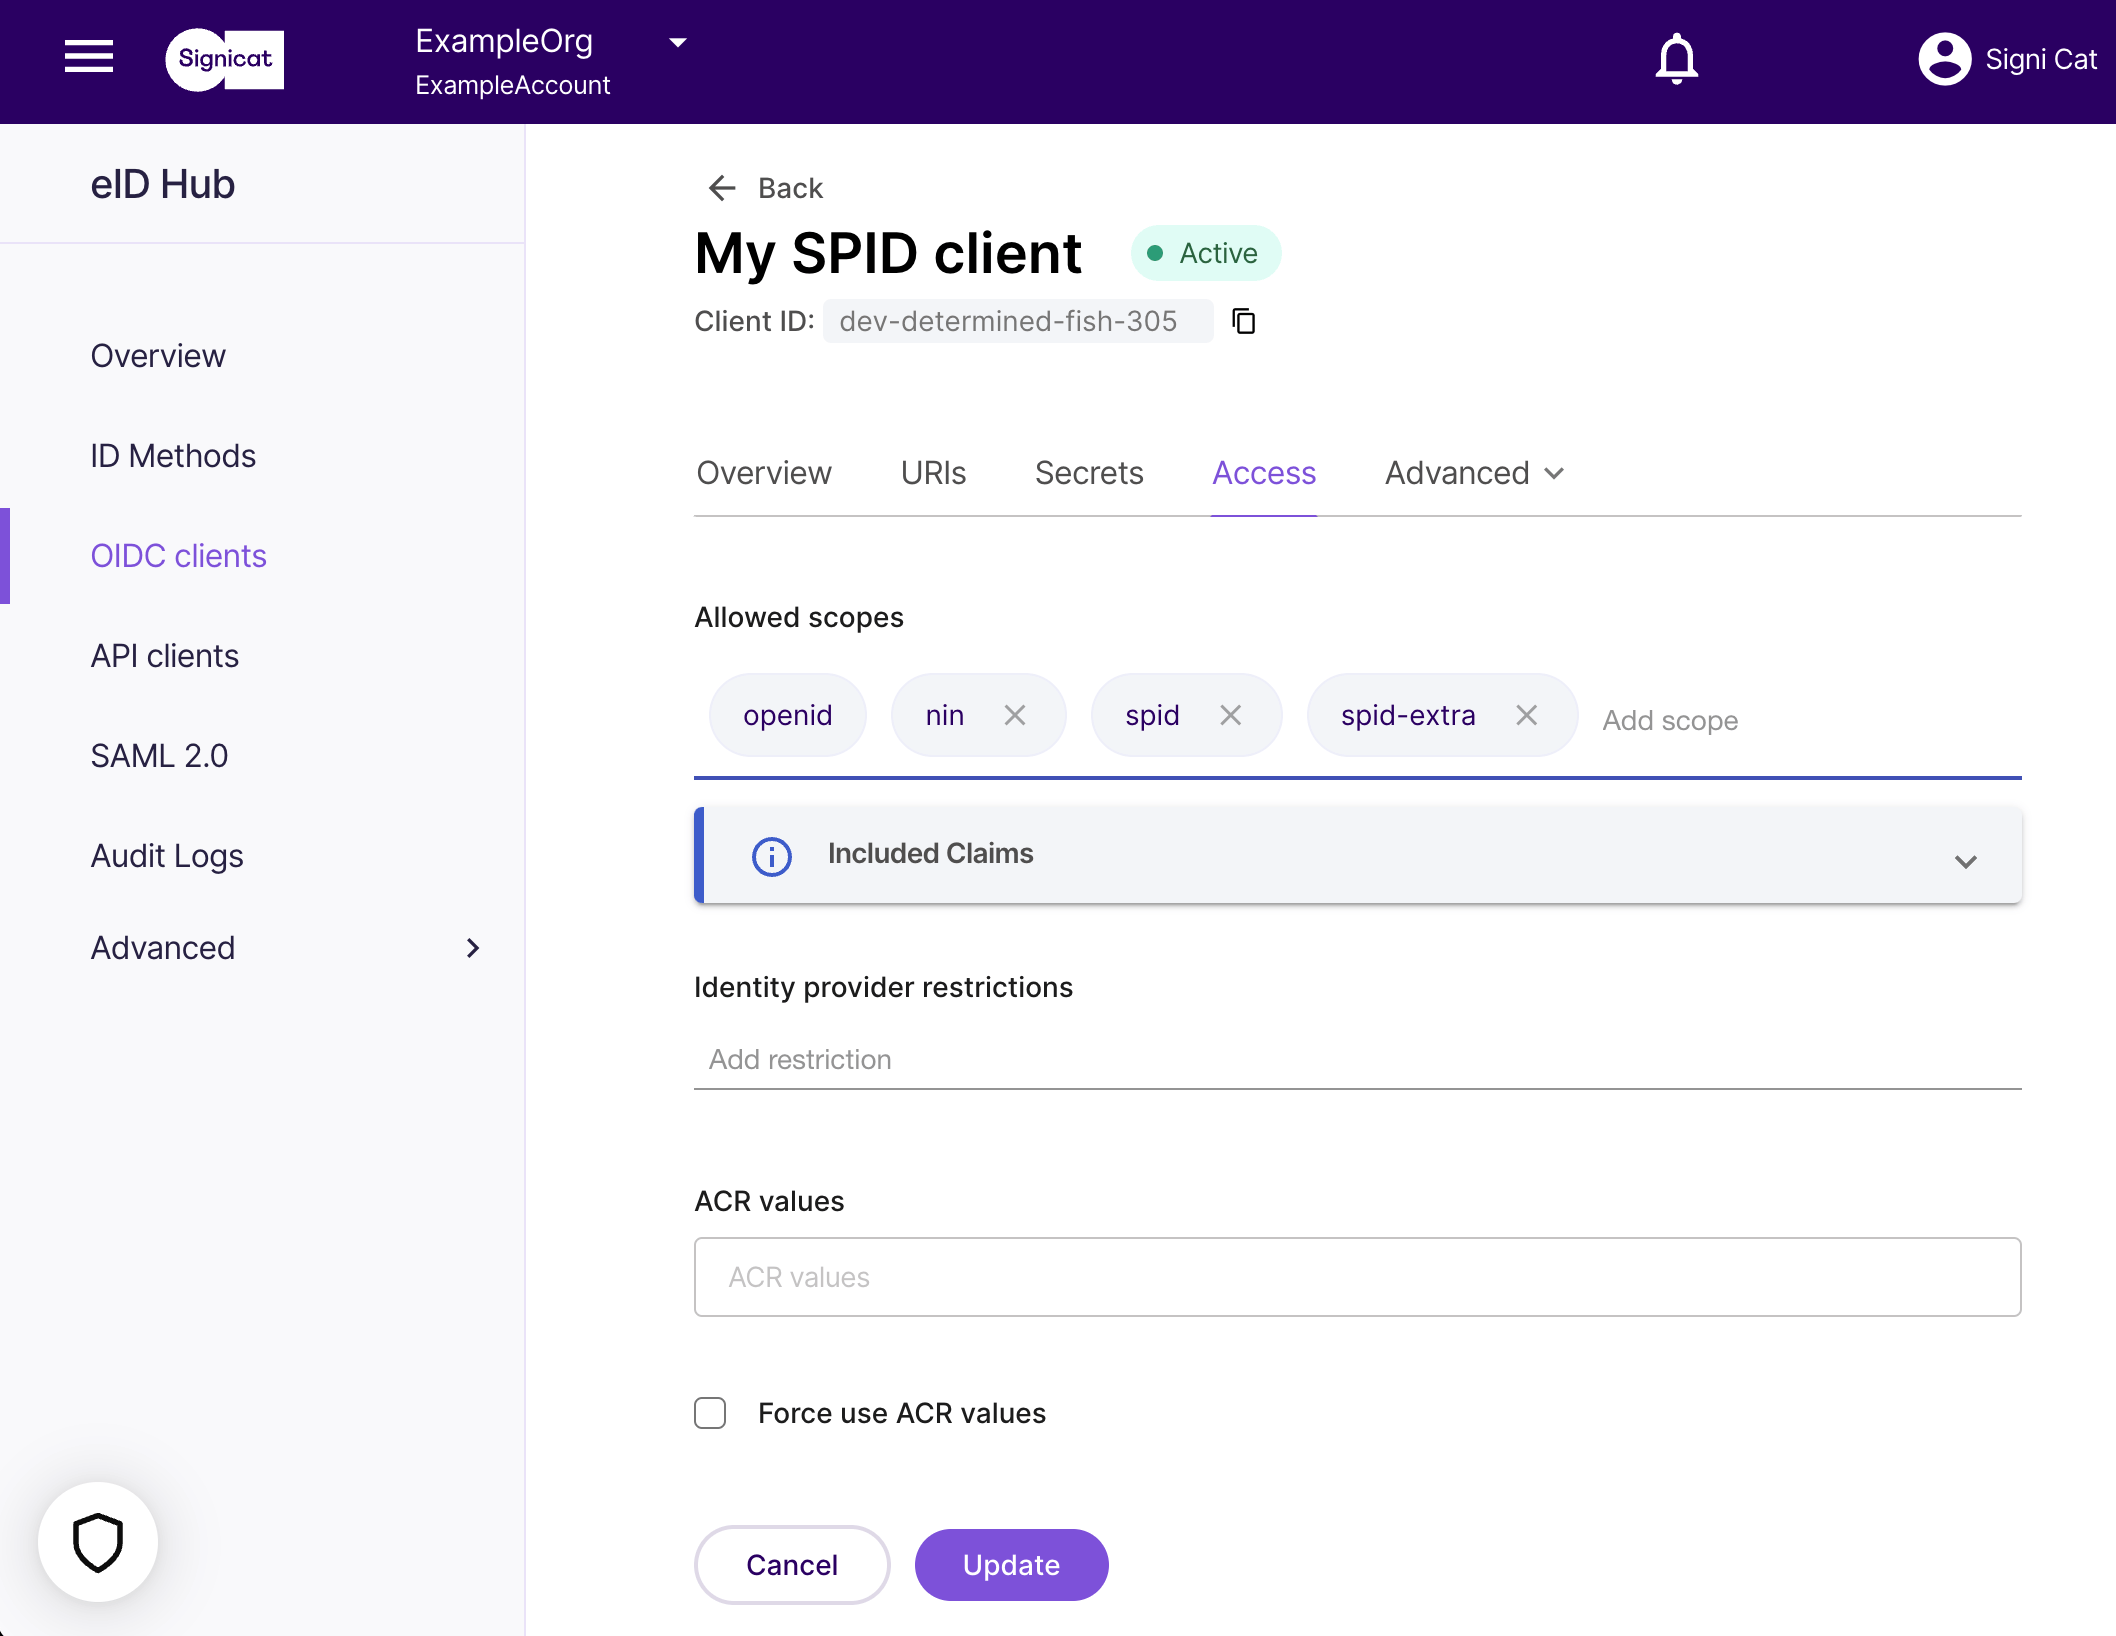Expand the Included Claims panel
The height and width of the screenshot is (1636, 2116).
1967,860
